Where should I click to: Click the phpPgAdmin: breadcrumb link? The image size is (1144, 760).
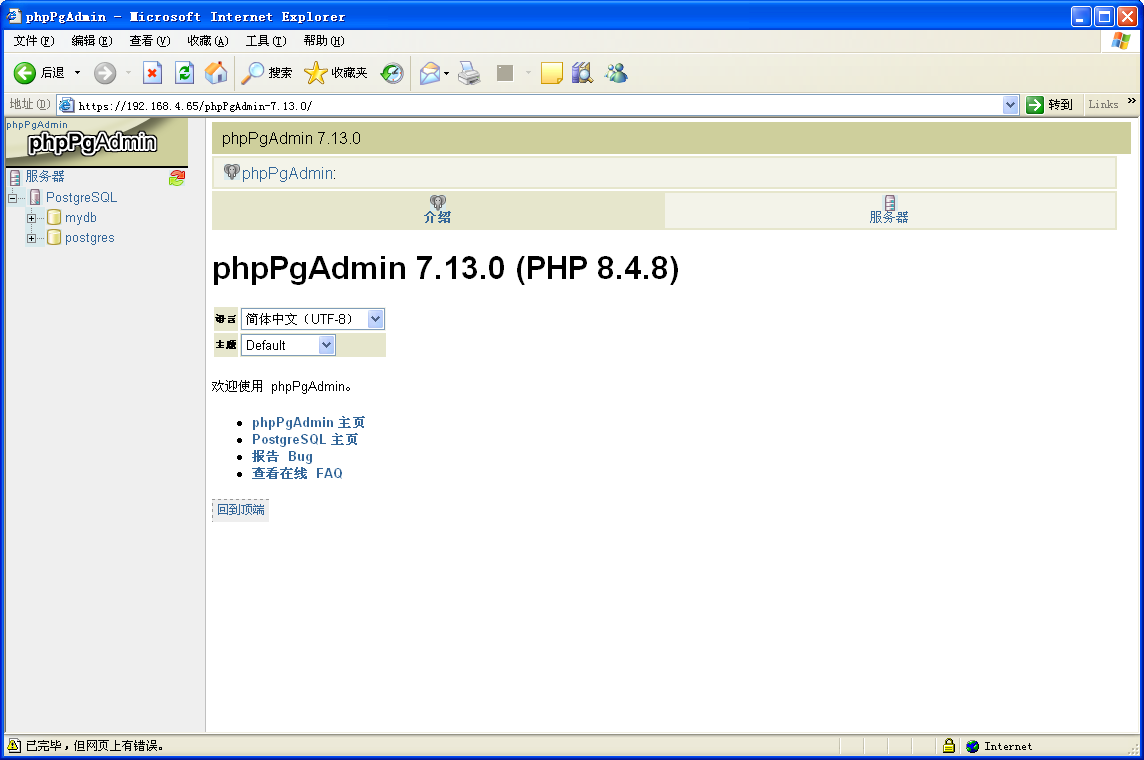pyautogui.click(x=289, y=174)
